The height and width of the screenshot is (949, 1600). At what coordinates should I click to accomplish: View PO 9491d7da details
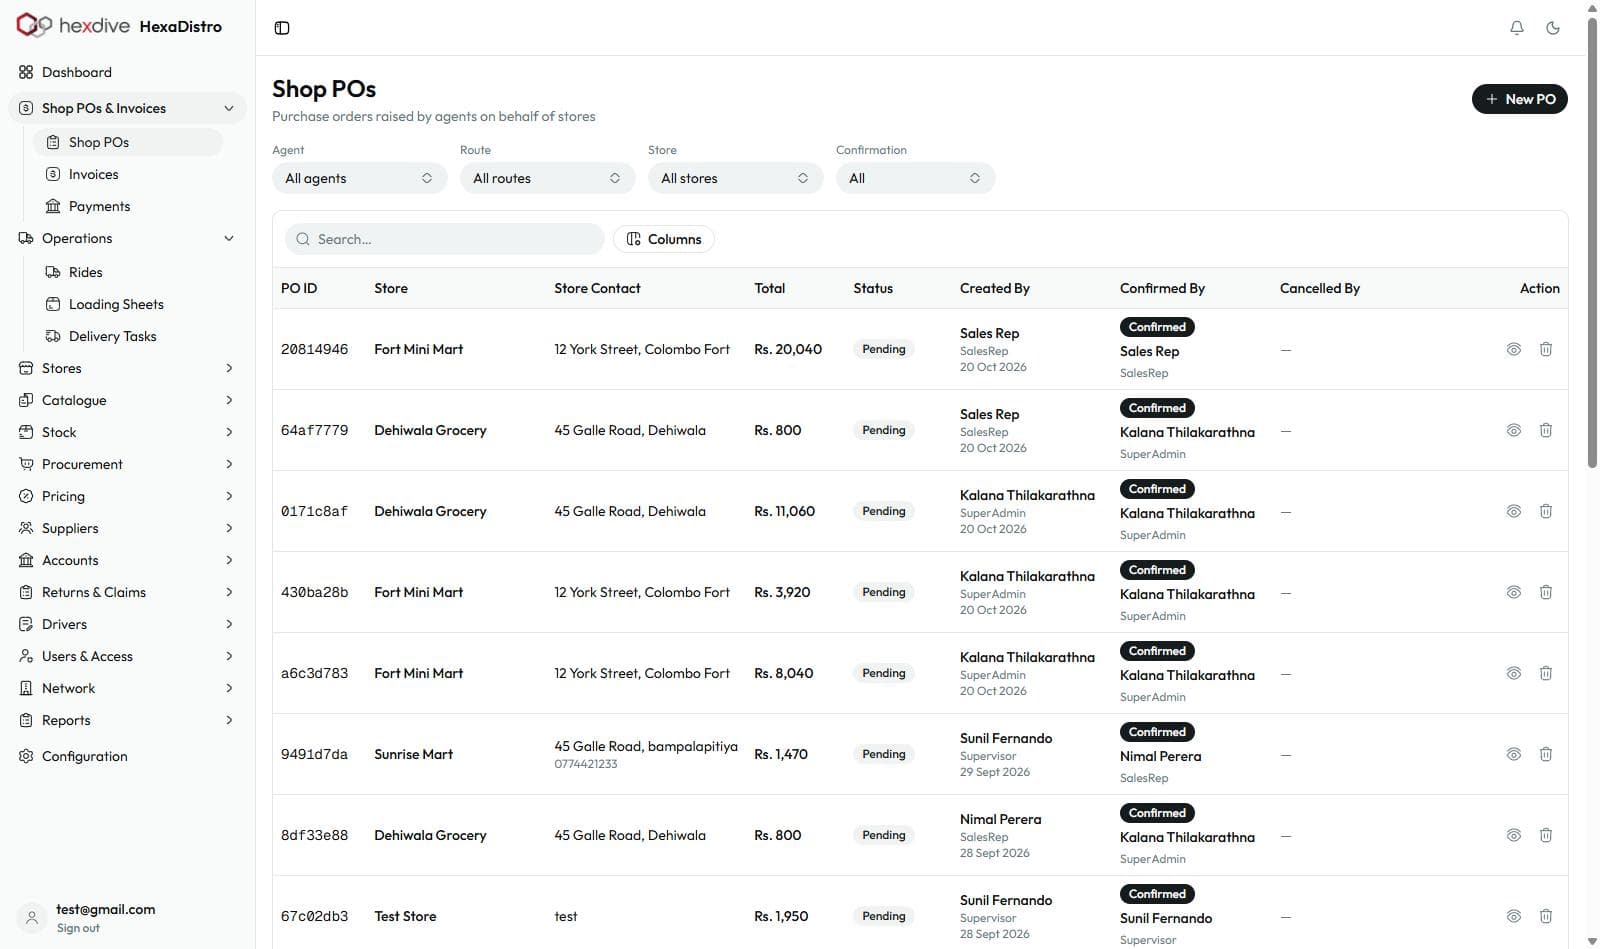point(1514,754)
